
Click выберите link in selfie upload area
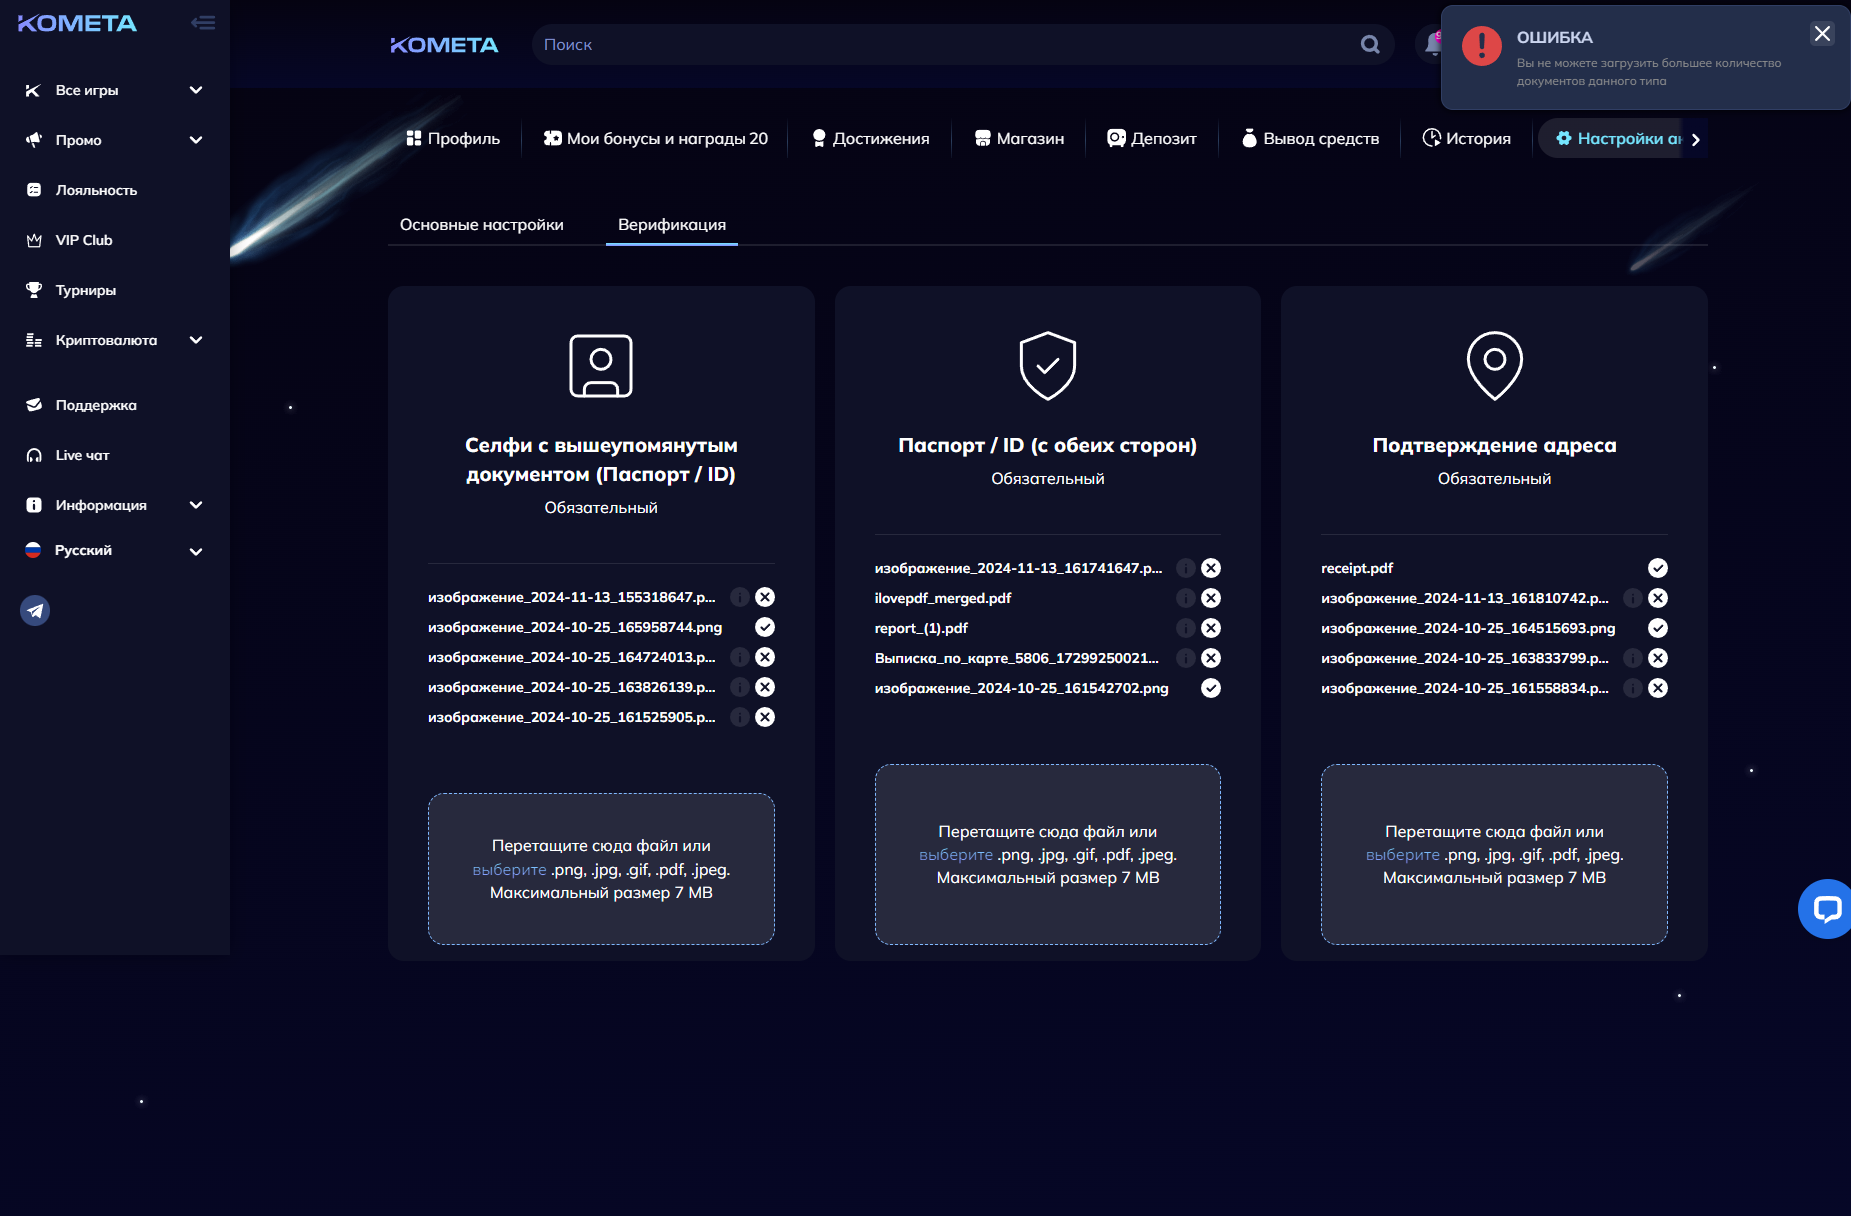pyautogui.click(x=509, y=870)
